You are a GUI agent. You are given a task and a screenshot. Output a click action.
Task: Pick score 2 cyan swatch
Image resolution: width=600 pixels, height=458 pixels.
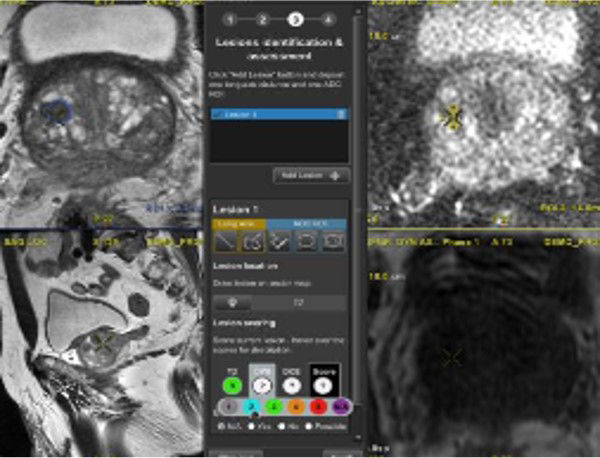[x=251, y=407]
